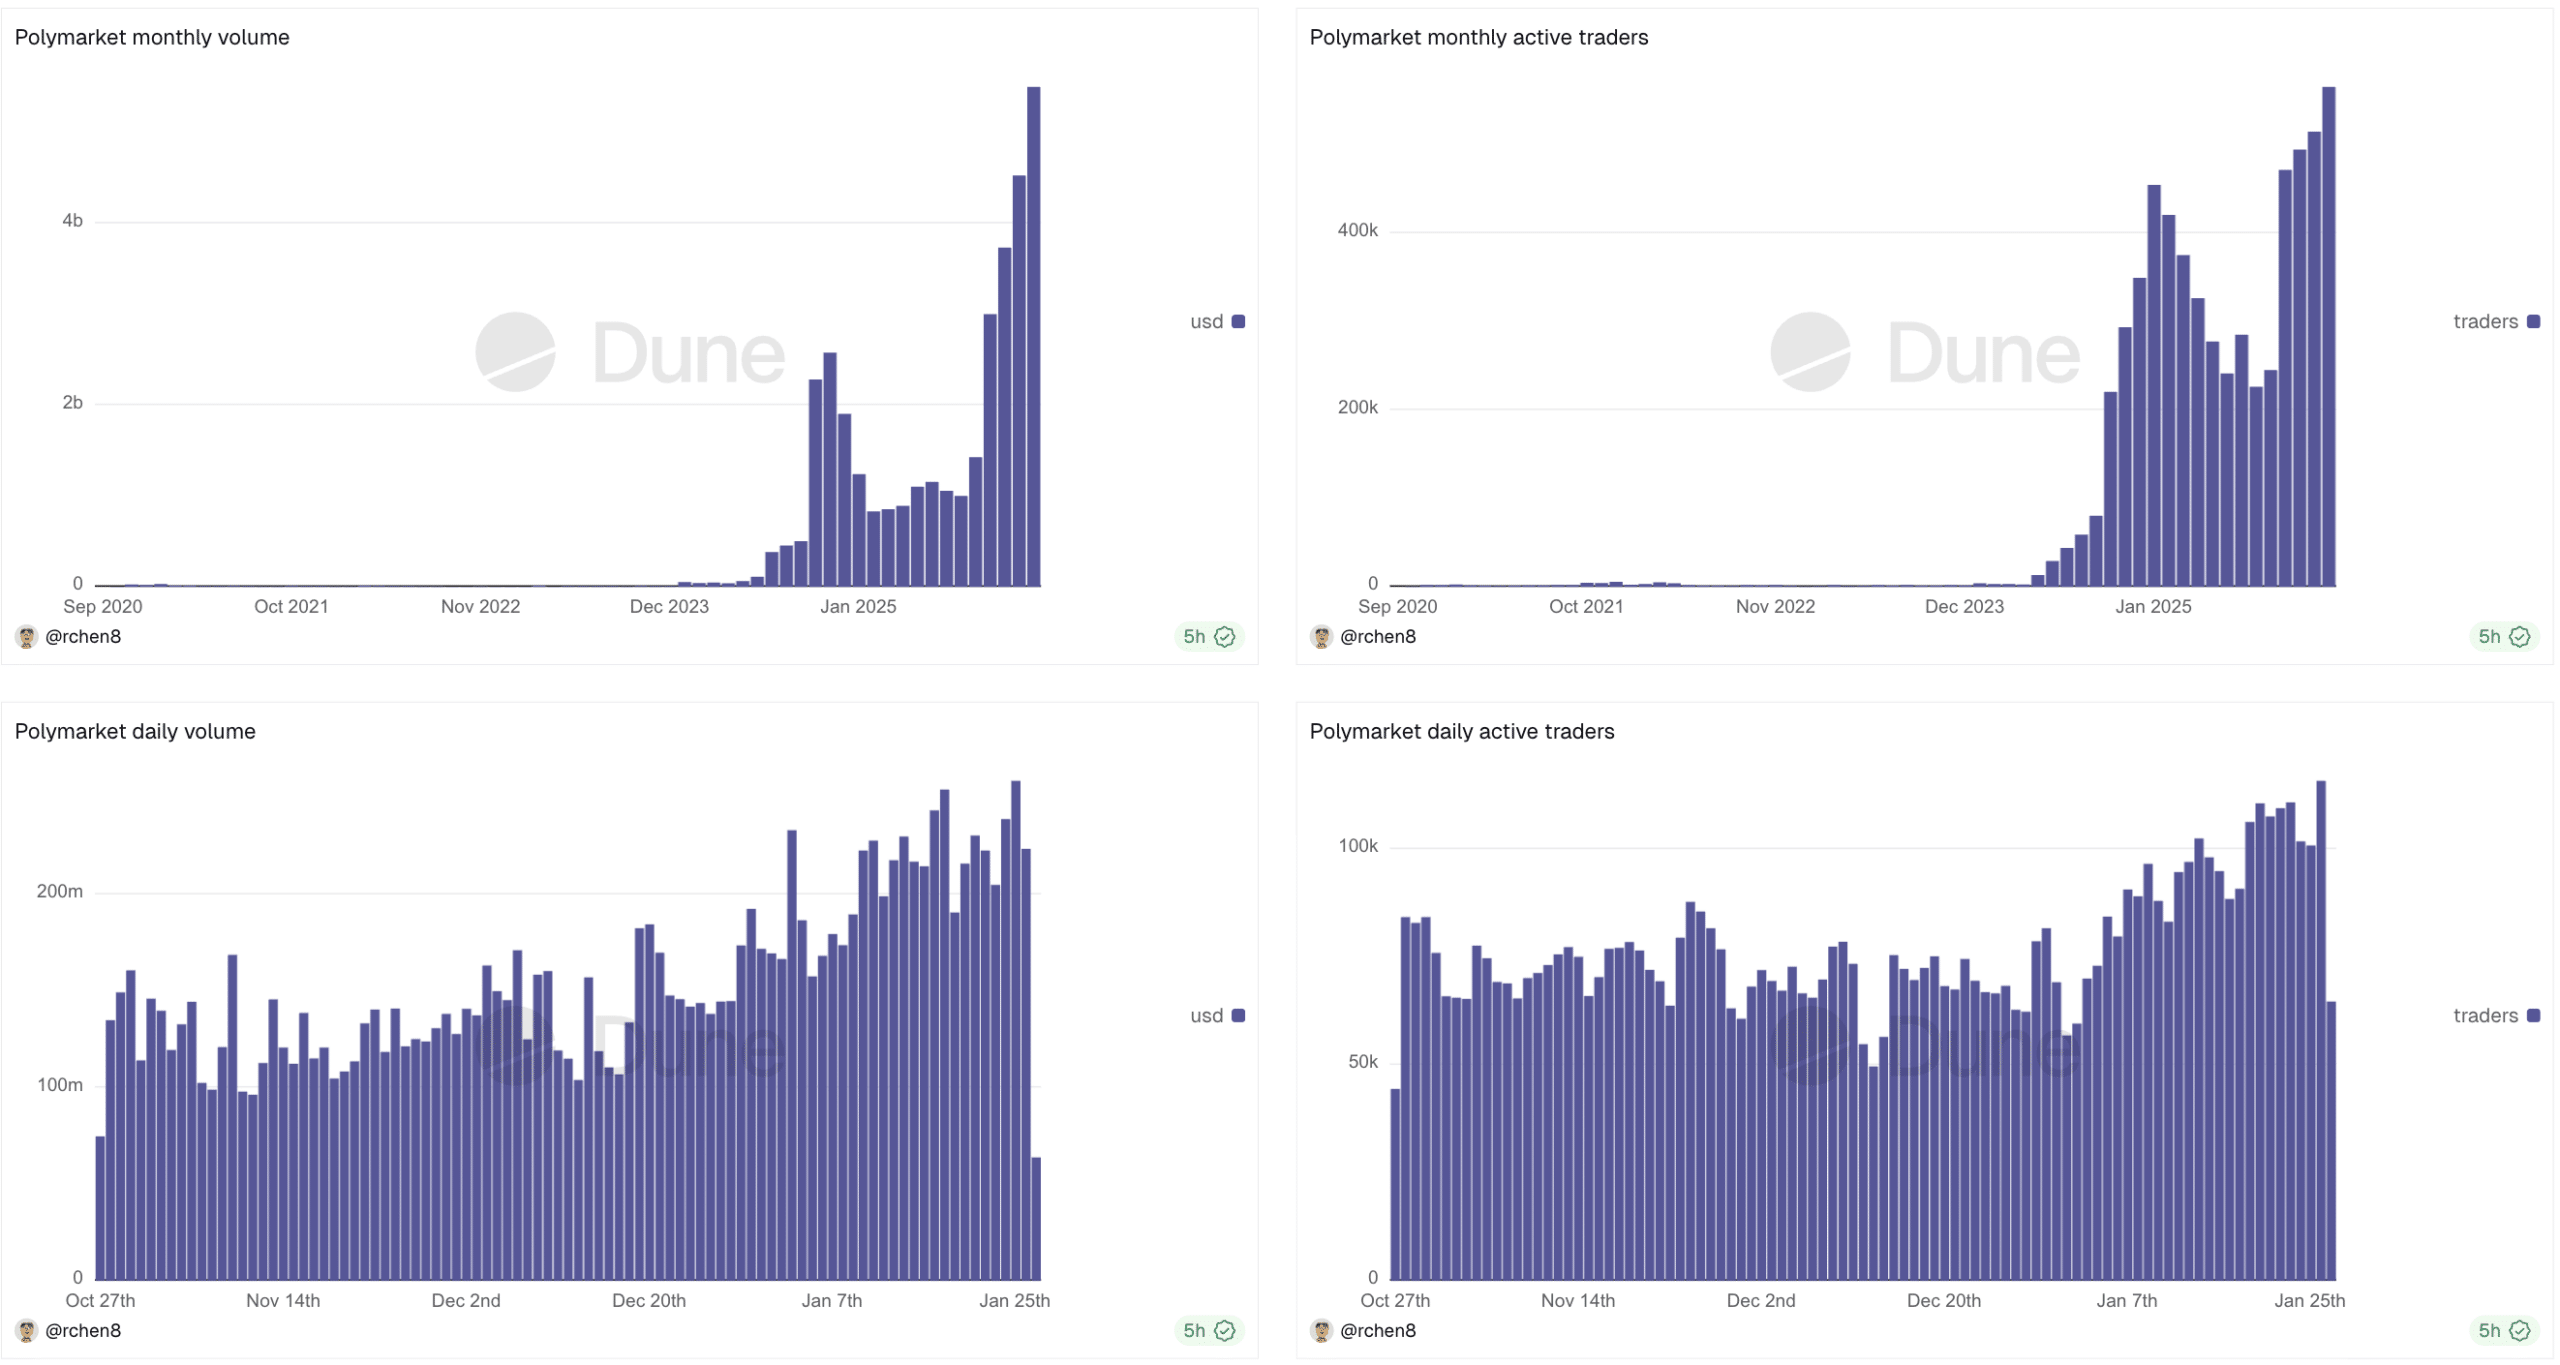Click the tallest bar in monthly volume chart
This screenshot has width=2560, height=1365.
tap(1034, 340)
